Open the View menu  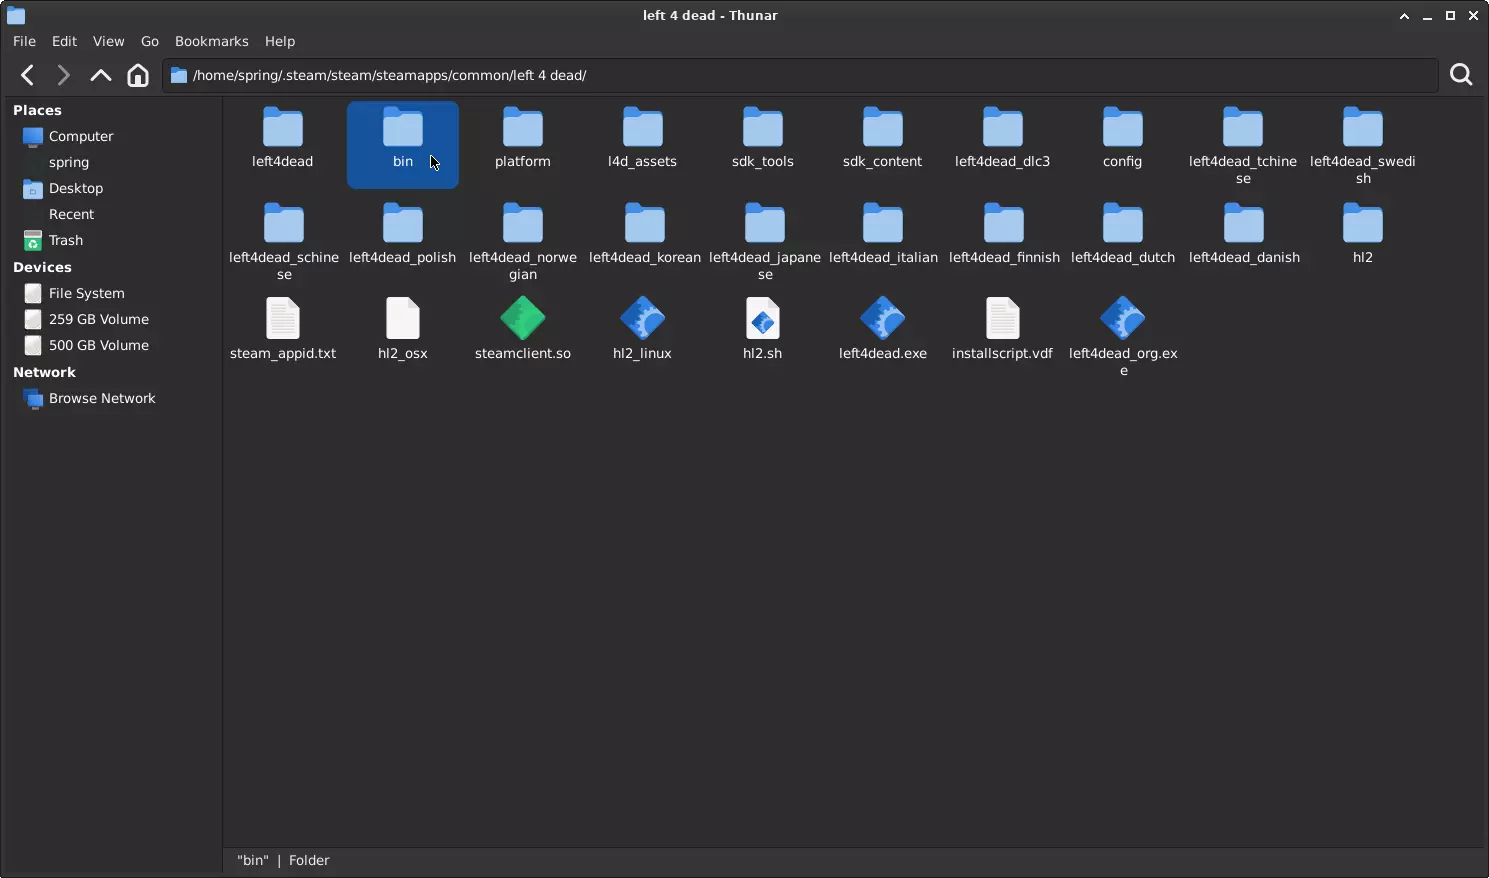pos(108,41)
